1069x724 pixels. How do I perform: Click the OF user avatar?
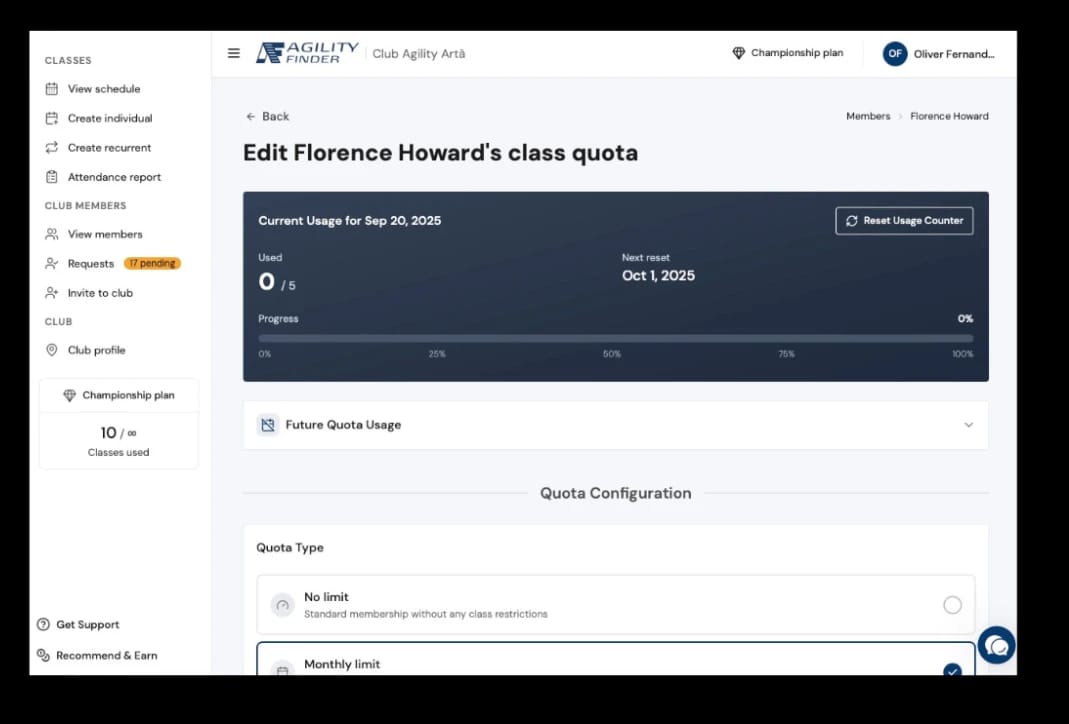(x=894, y=53)
